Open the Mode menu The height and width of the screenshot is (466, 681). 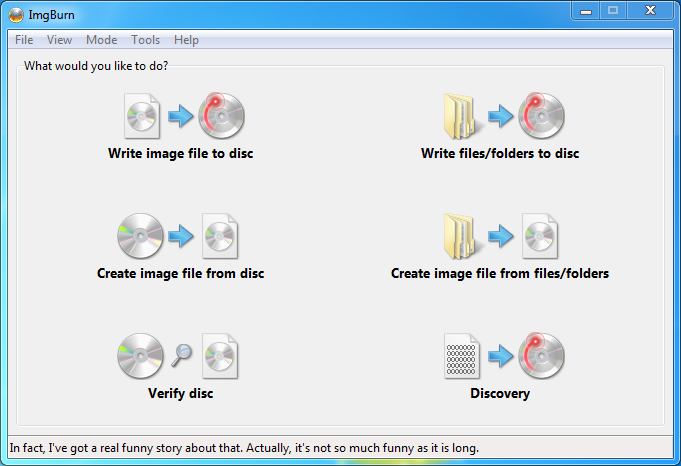coord(101,40)
